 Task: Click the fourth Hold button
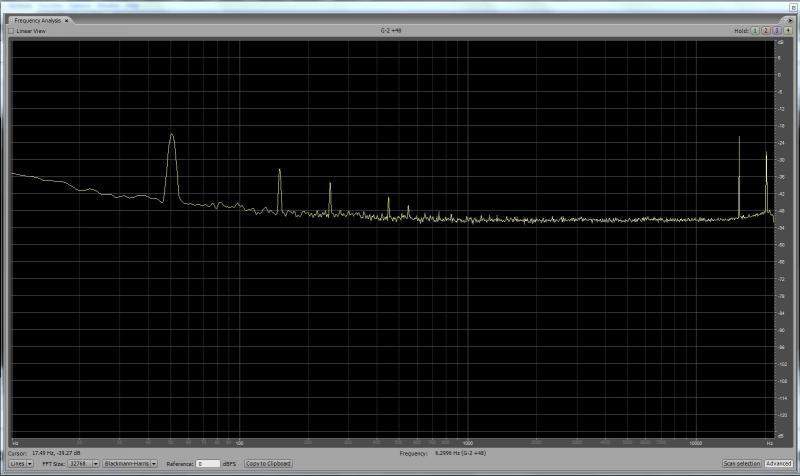click(788, 31)
